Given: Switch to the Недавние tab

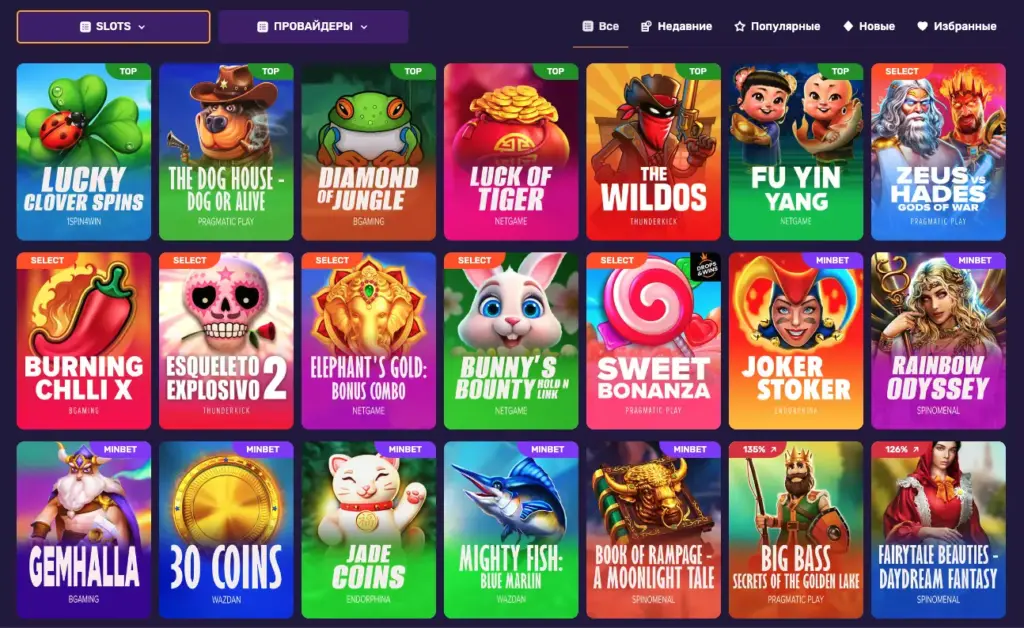Looking at the screenshot, I should coord(676,27).
